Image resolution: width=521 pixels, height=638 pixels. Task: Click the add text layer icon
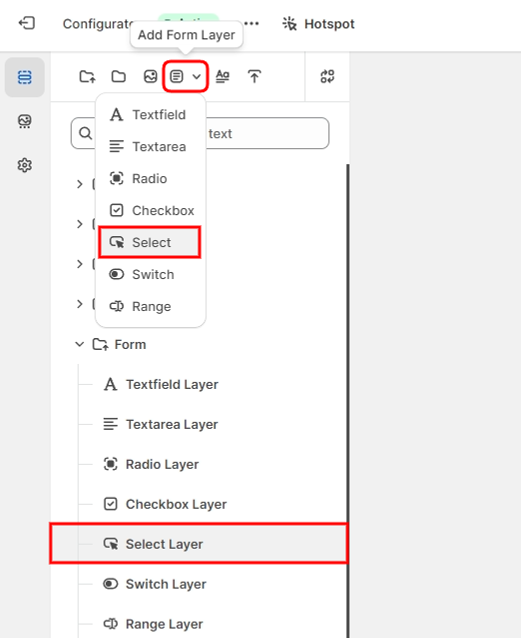coord(223,76)
